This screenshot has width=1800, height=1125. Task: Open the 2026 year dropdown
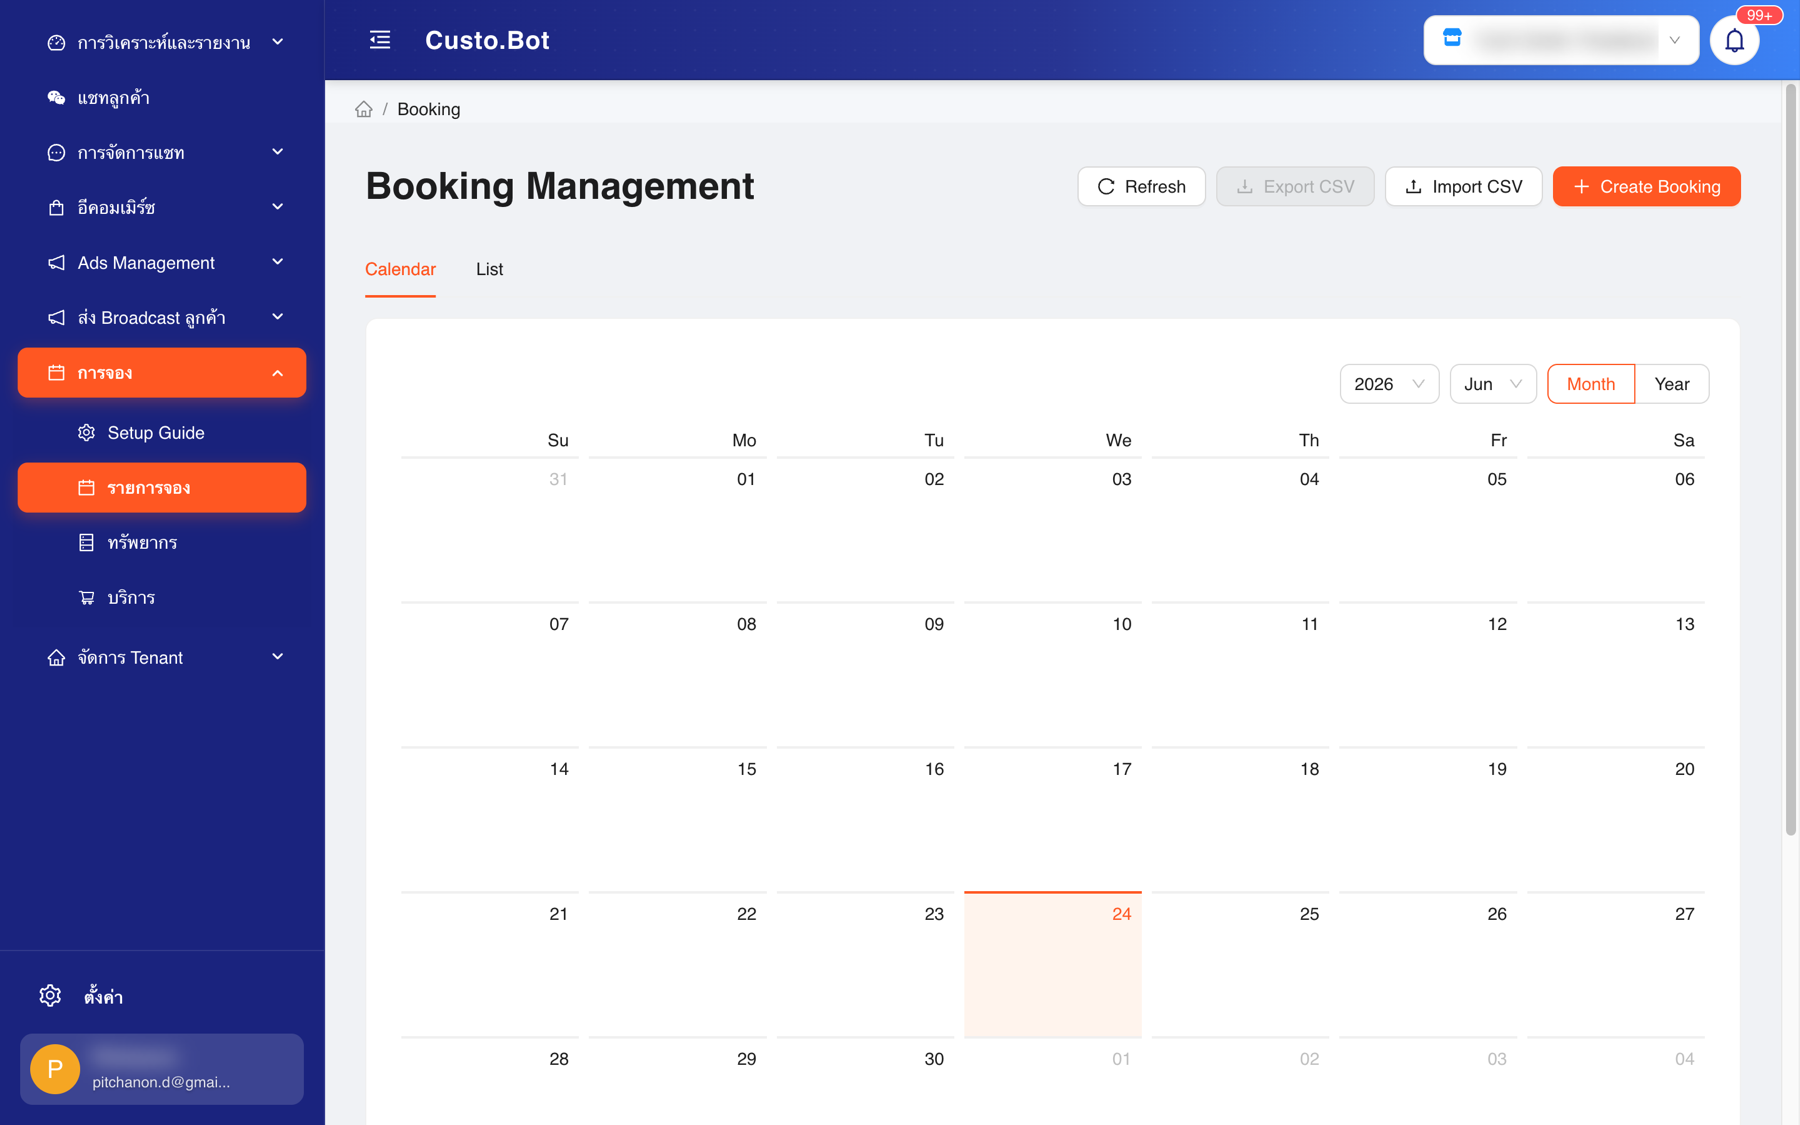[1389, 384]
